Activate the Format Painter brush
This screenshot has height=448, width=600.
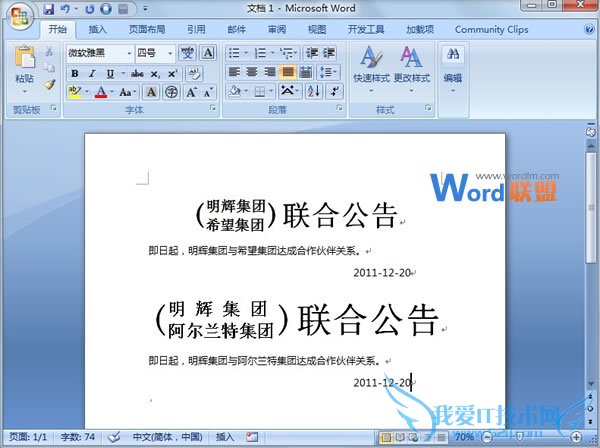[x=49, y=84]
